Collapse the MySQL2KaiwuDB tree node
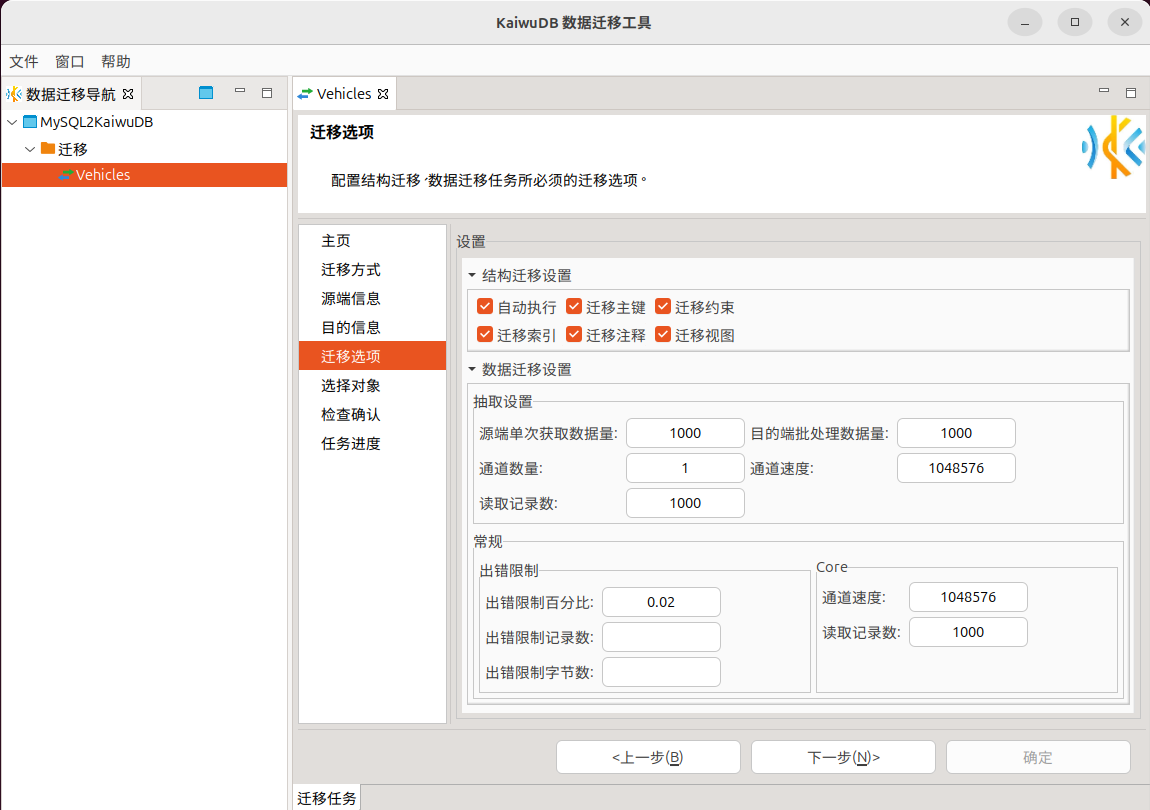Image resolution: width=1150 pixels, height=810 pixels. [12, 122]
